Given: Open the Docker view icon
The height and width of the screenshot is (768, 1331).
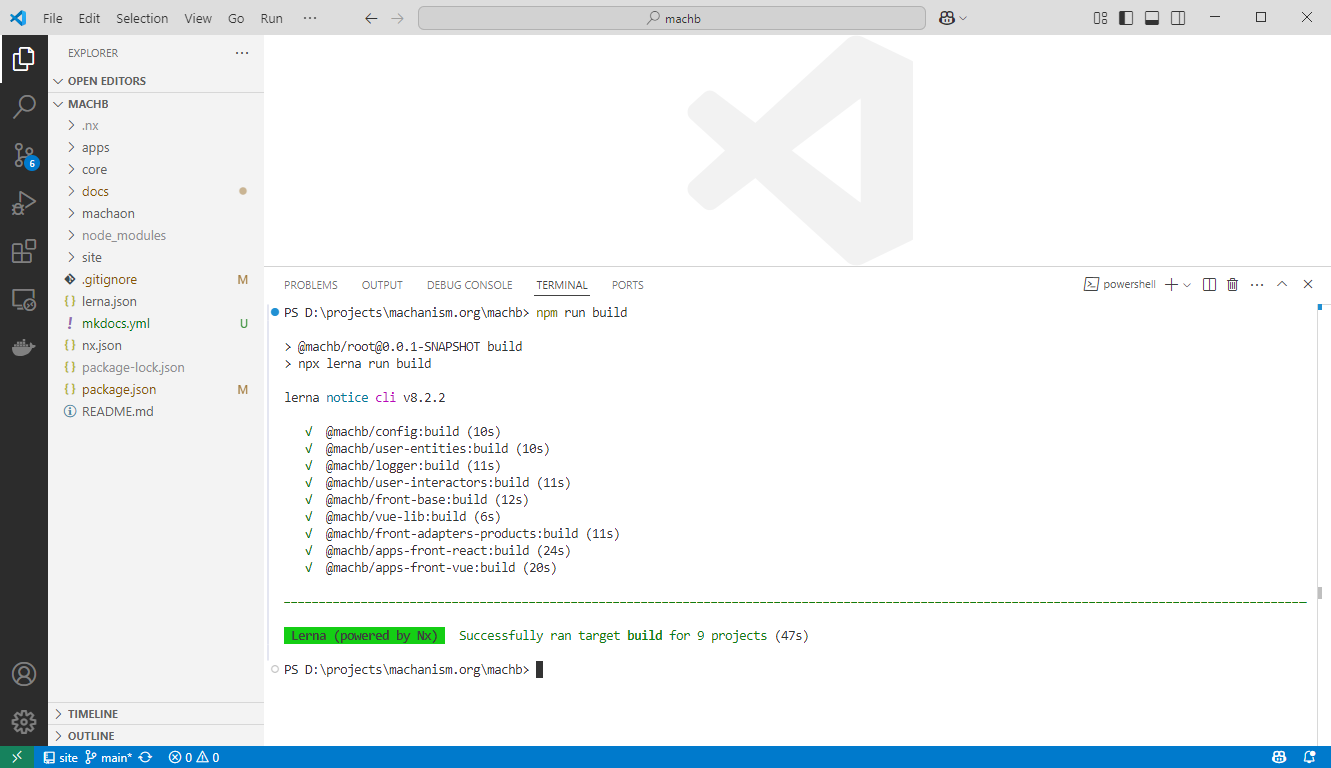Looking at the screenshot, I should [x=24, y=347].
